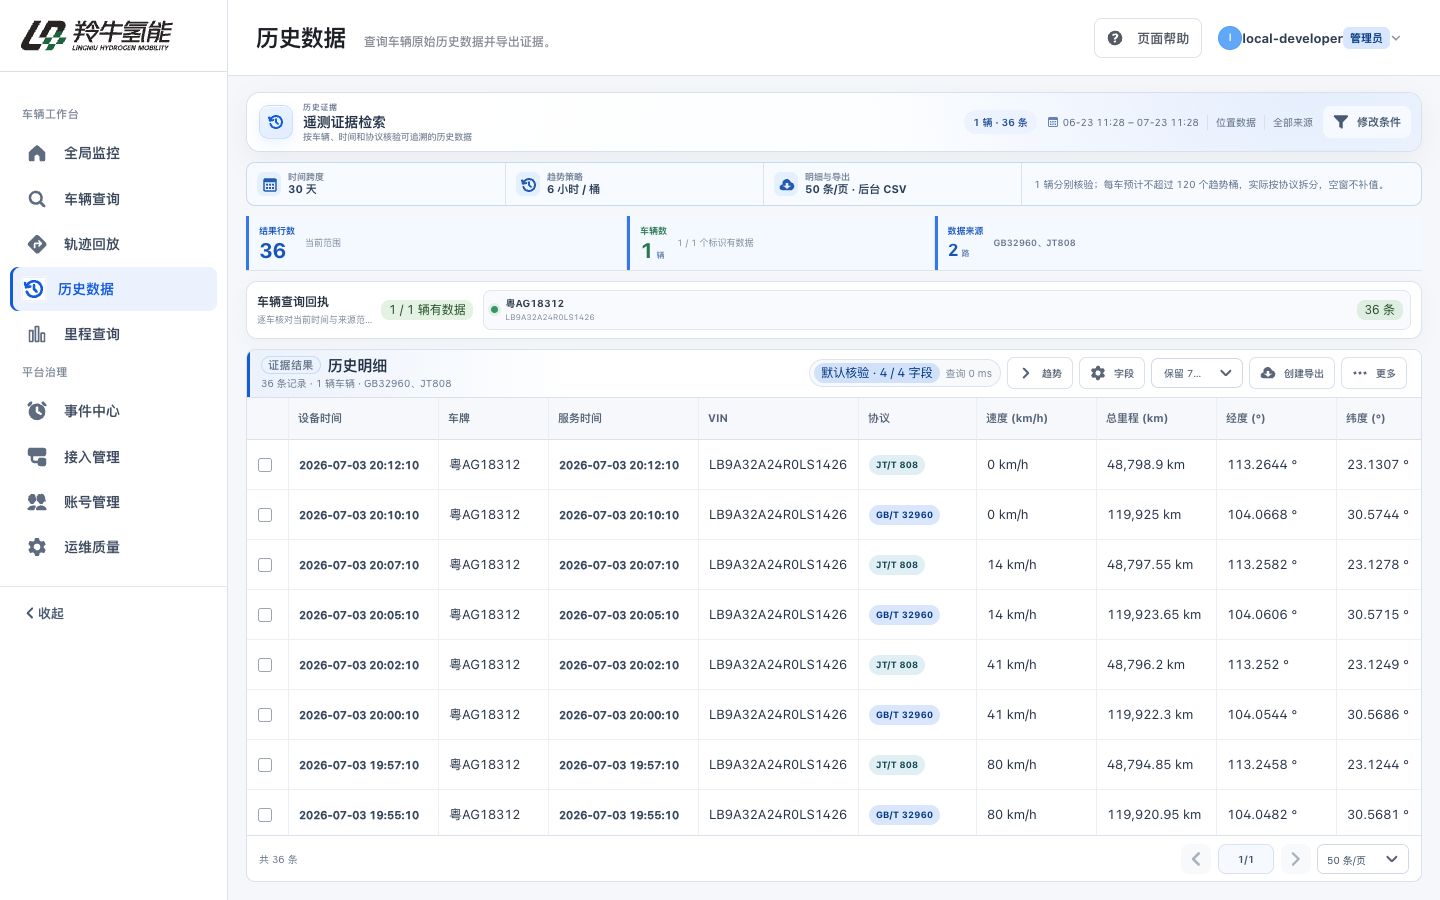
Task: Click the 默认核验 · 4 / 4 字段 badge
Action: pos(877,373)
